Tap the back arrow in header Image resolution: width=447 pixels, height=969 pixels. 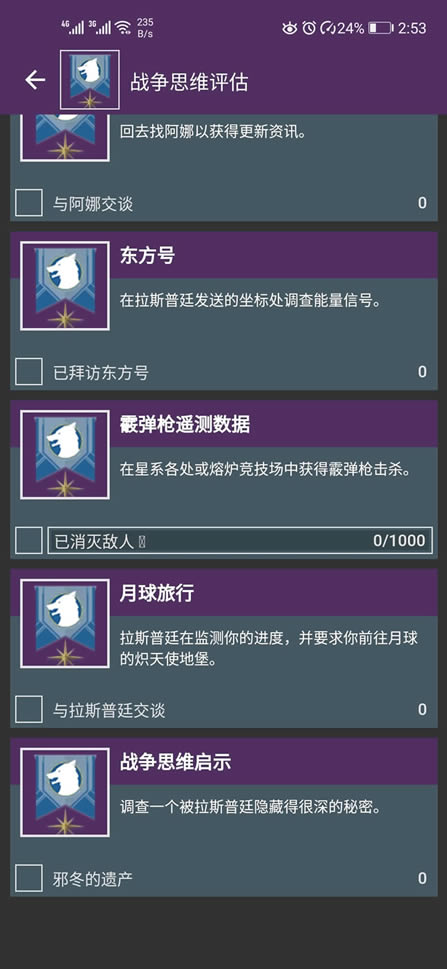pyautogui.click(x=35, y=80)
